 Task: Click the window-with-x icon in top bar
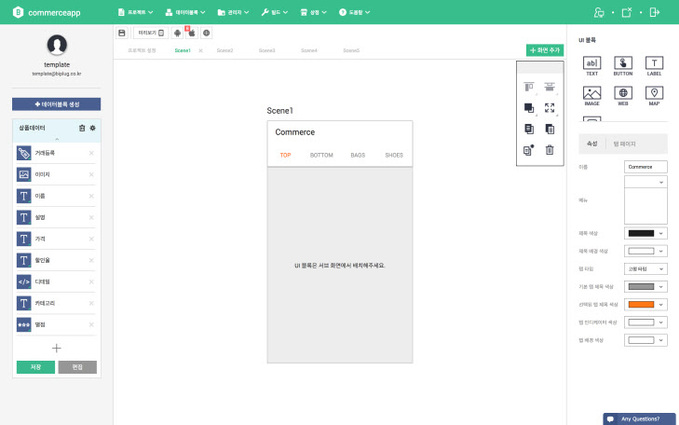click(627, 12)
